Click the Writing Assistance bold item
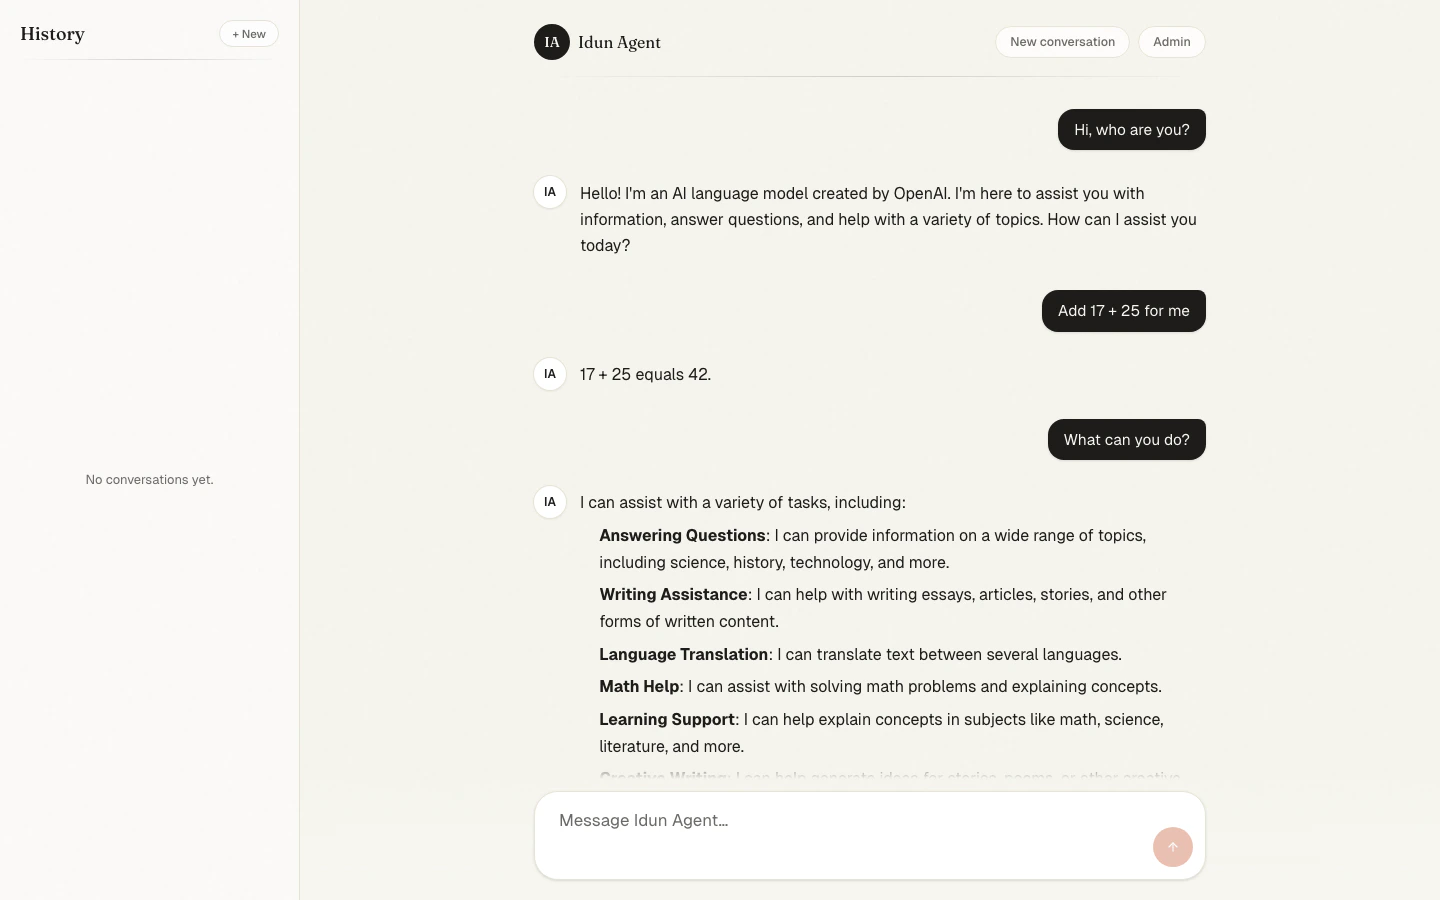 (674, 595)
